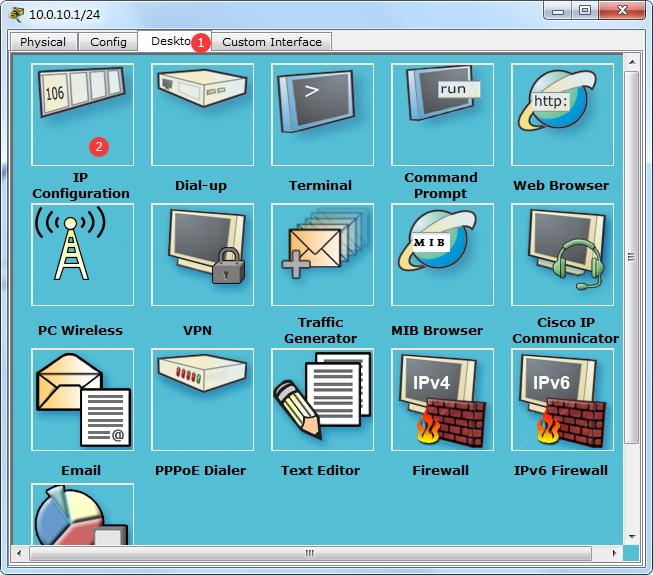The width and height of the screenshot is (653, 575).
Task: Open the Email client
Action: coord(82,399)
